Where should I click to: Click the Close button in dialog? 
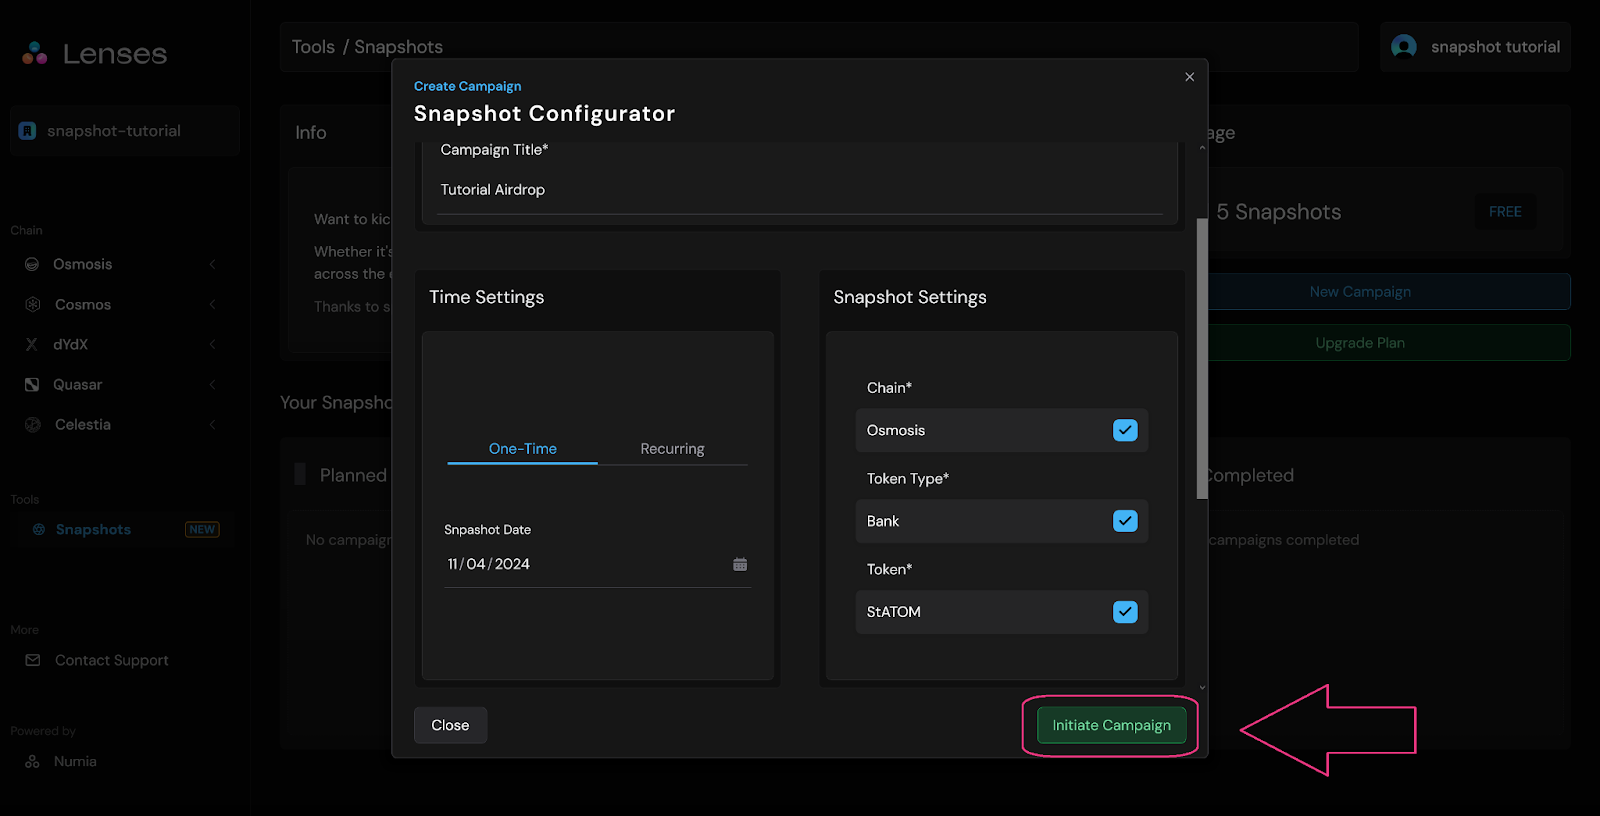coord(450,725)
